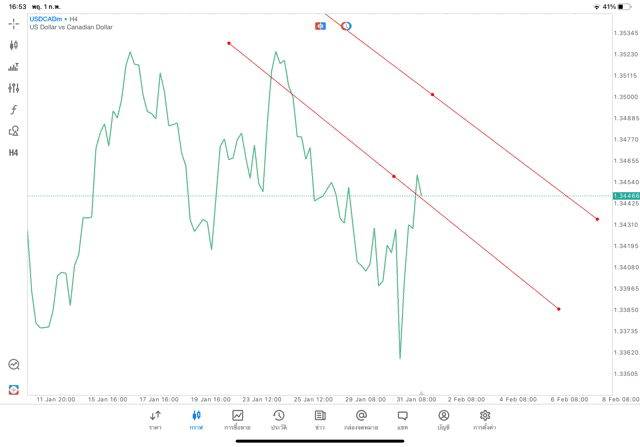
Task: Open the indicators function icon
Action: (13, 109)
